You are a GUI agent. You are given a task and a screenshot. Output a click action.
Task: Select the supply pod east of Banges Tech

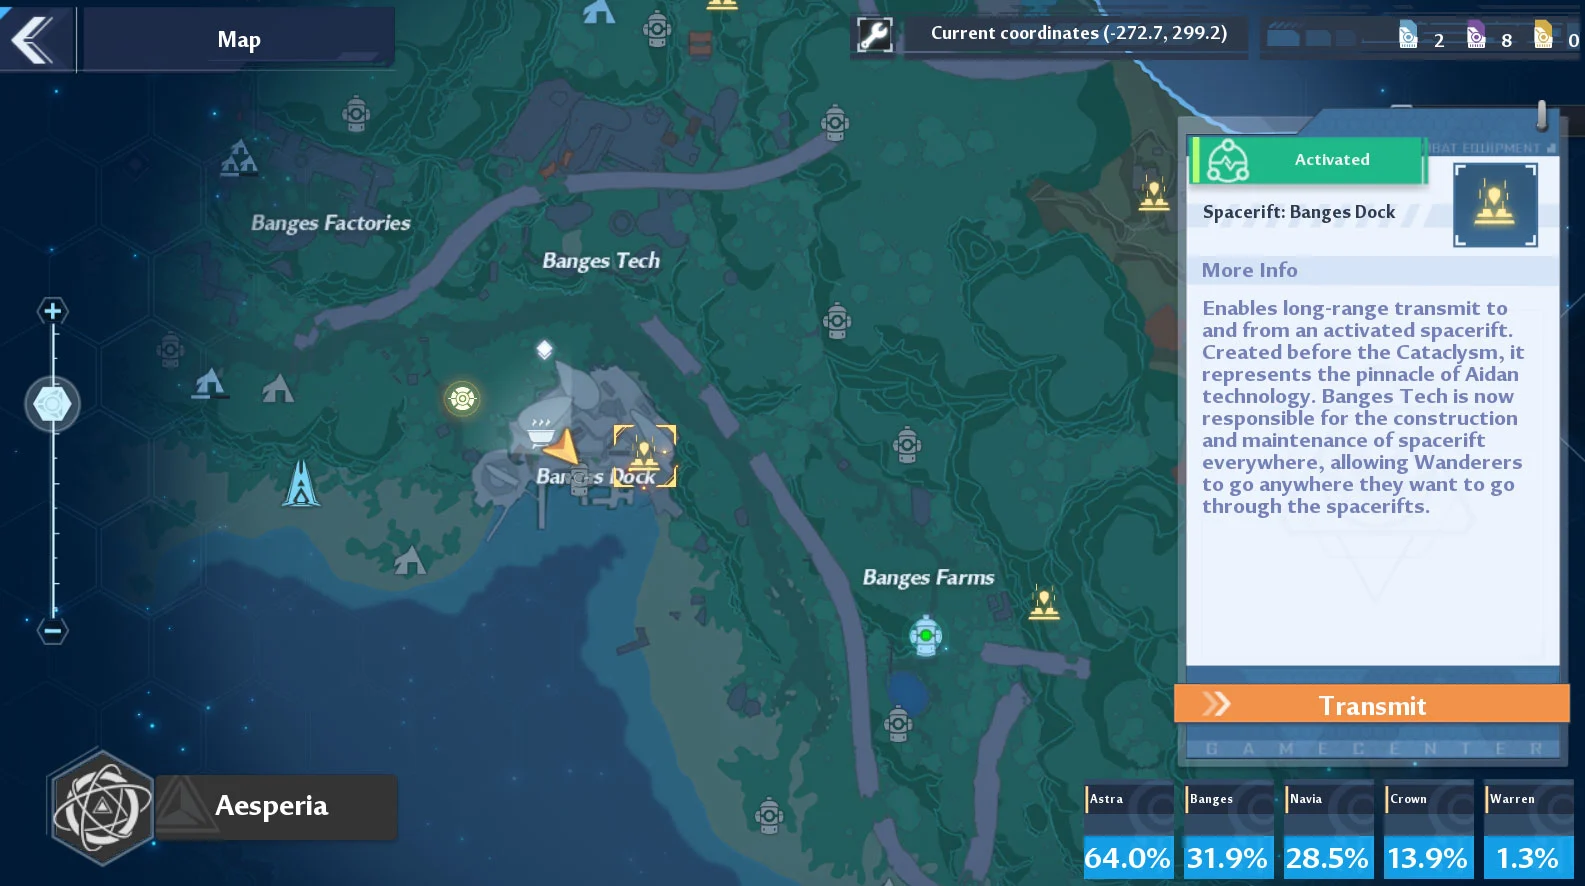click(x=837, y=321)
